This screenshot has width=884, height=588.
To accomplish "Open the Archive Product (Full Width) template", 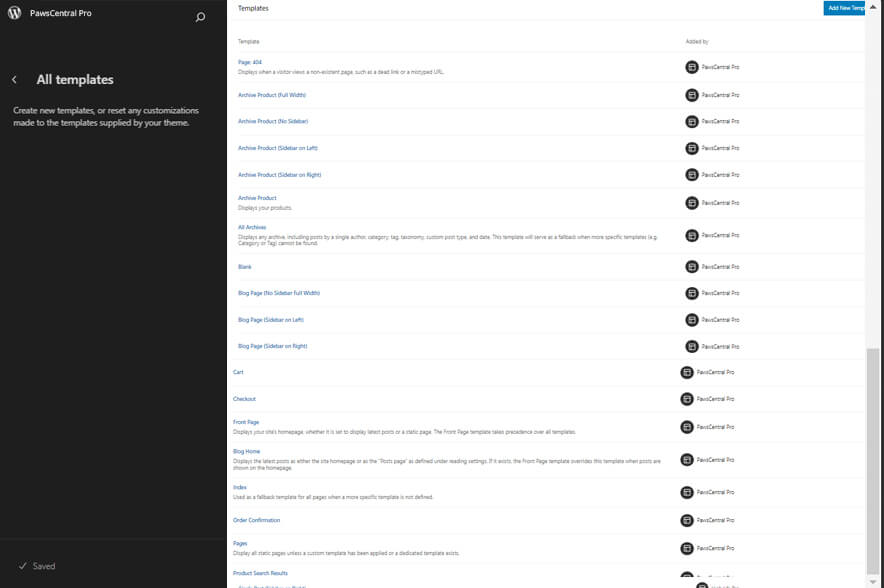I will [x=273, y=94].
